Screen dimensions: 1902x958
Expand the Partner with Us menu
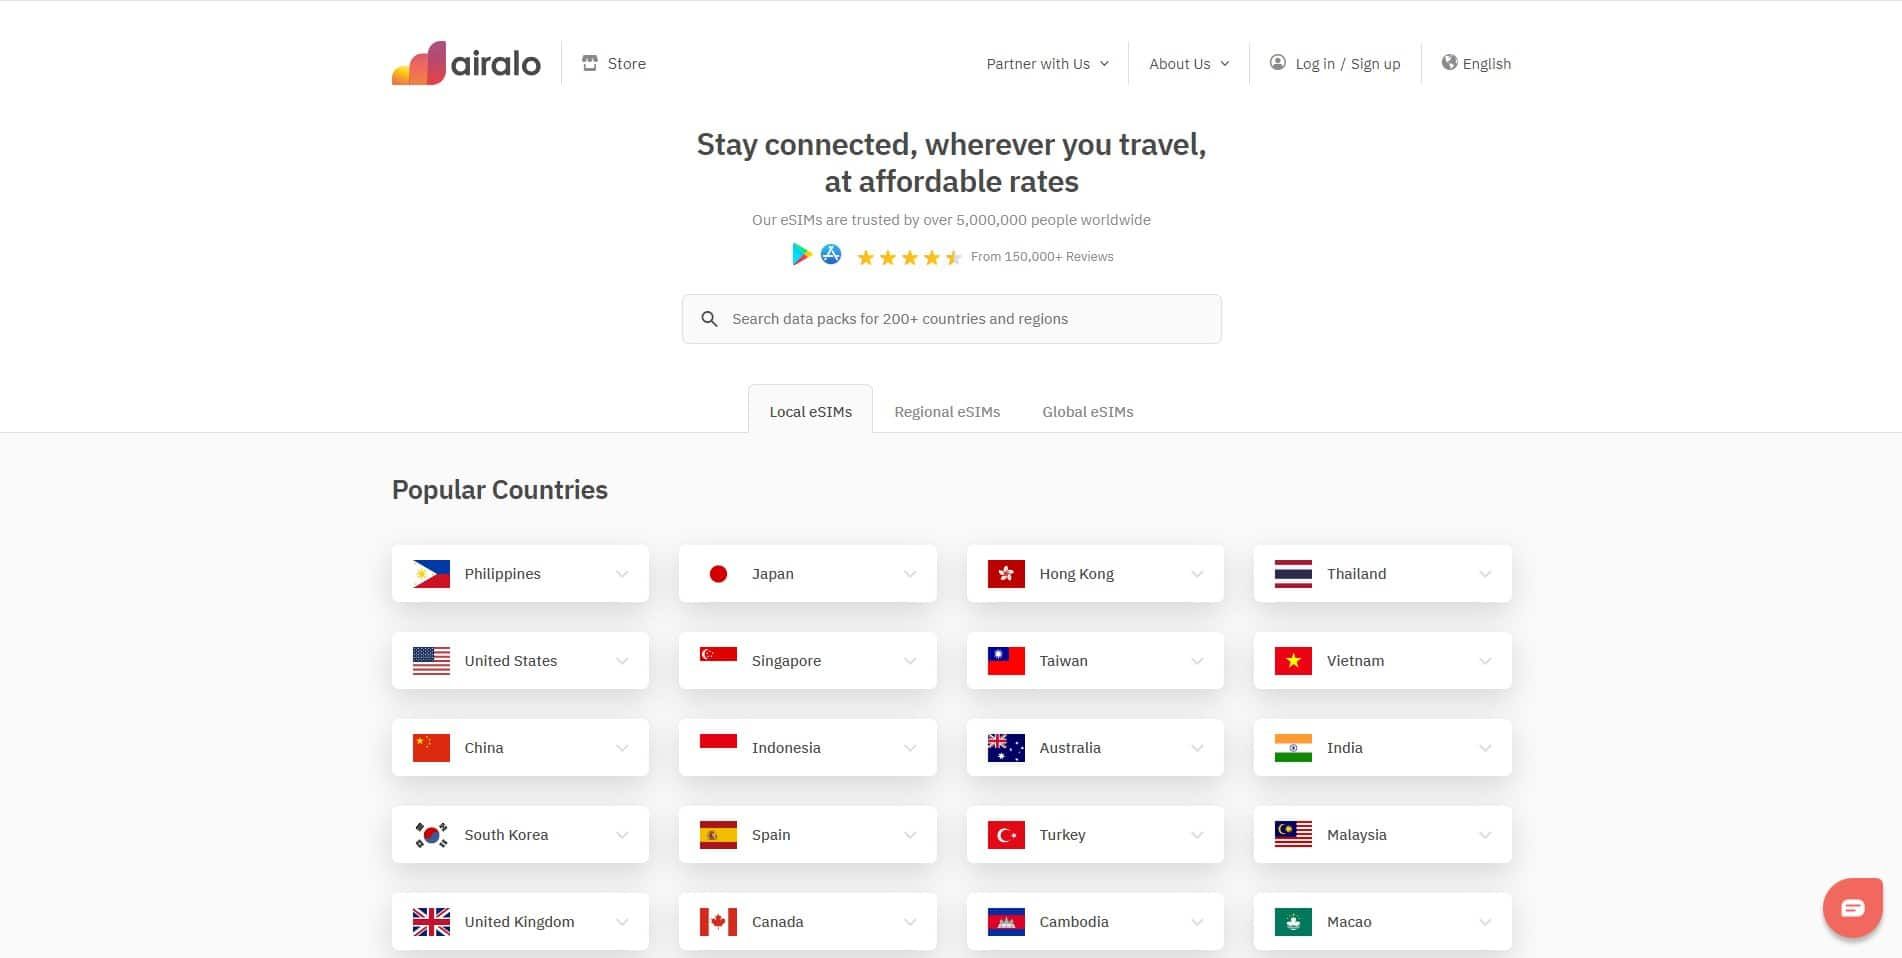click(x=1047, y=64)
